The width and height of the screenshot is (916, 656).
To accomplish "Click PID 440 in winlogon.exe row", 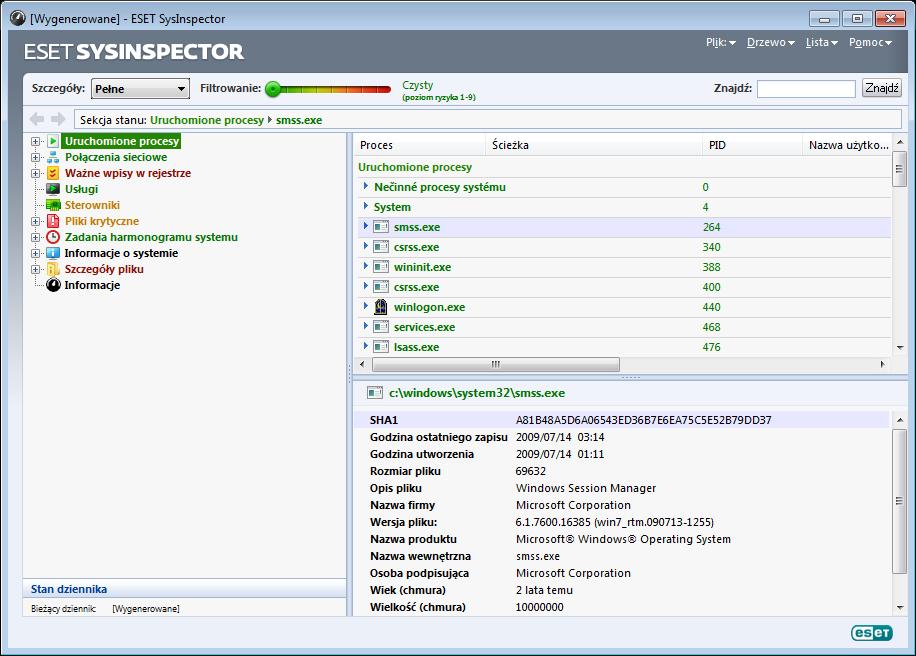I will (712, 307).
